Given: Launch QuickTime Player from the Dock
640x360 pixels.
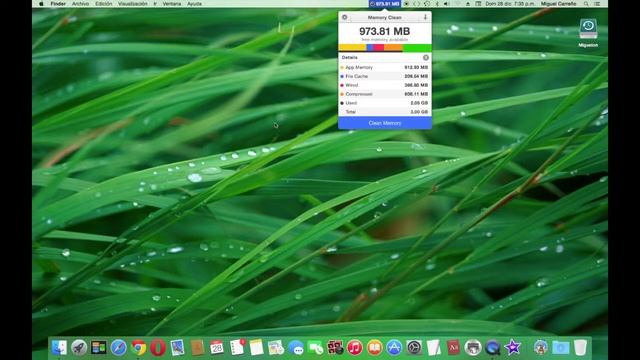Looking at the screenshot, I should (x=493, y=347).
